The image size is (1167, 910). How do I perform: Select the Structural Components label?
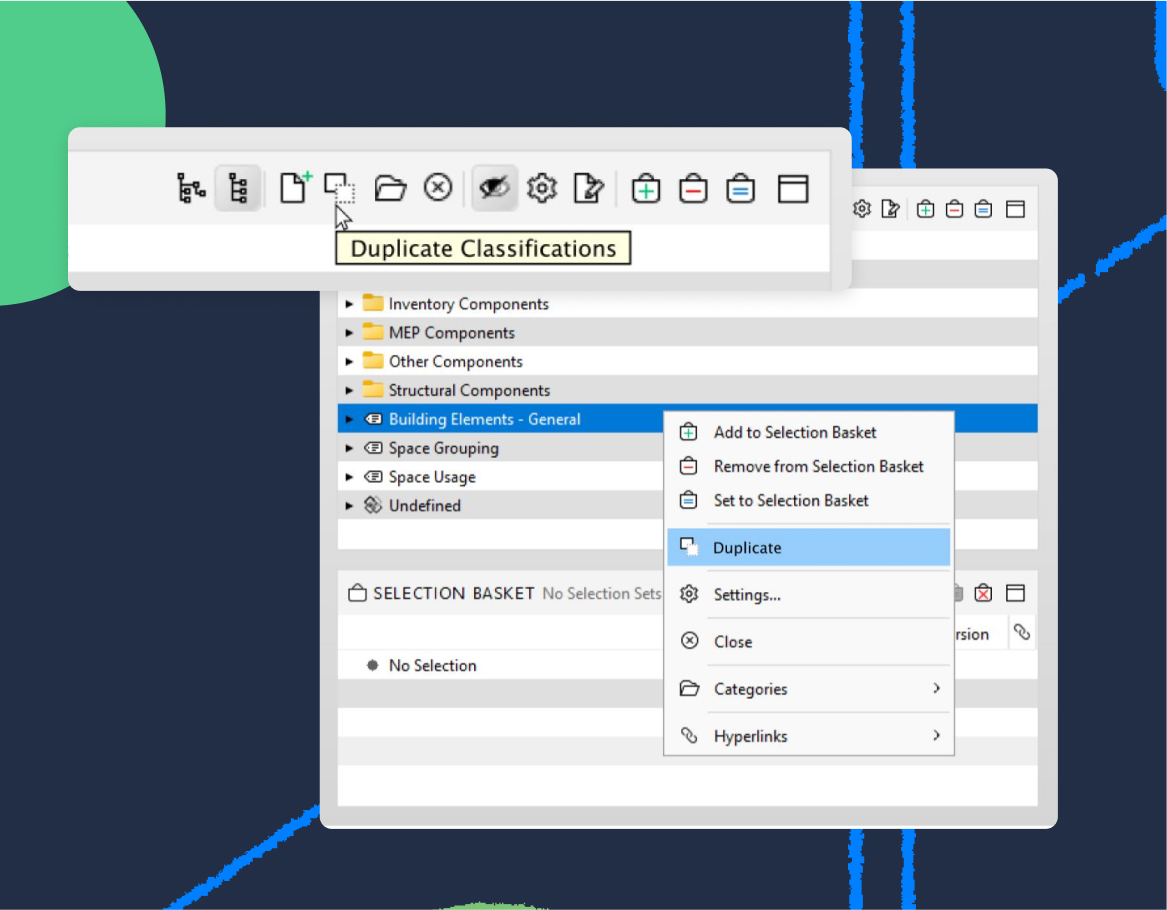click(470, 391)
